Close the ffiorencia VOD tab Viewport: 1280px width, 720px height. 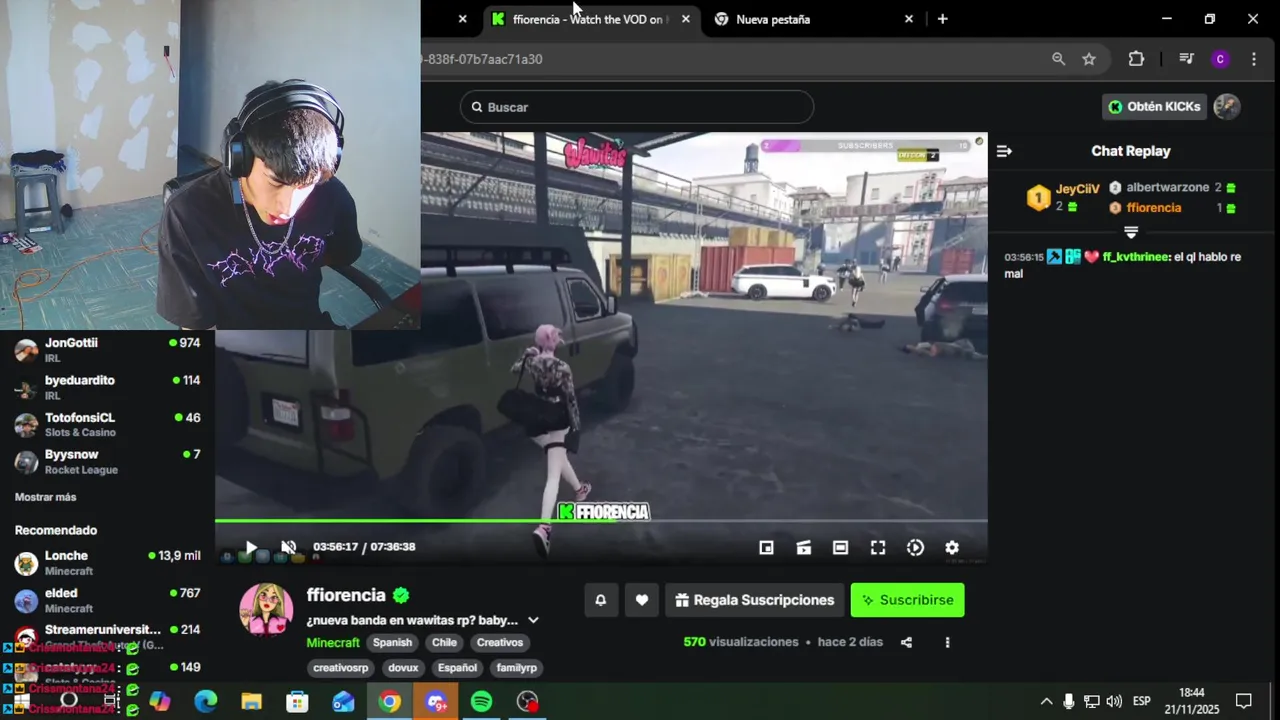[685, 19]
